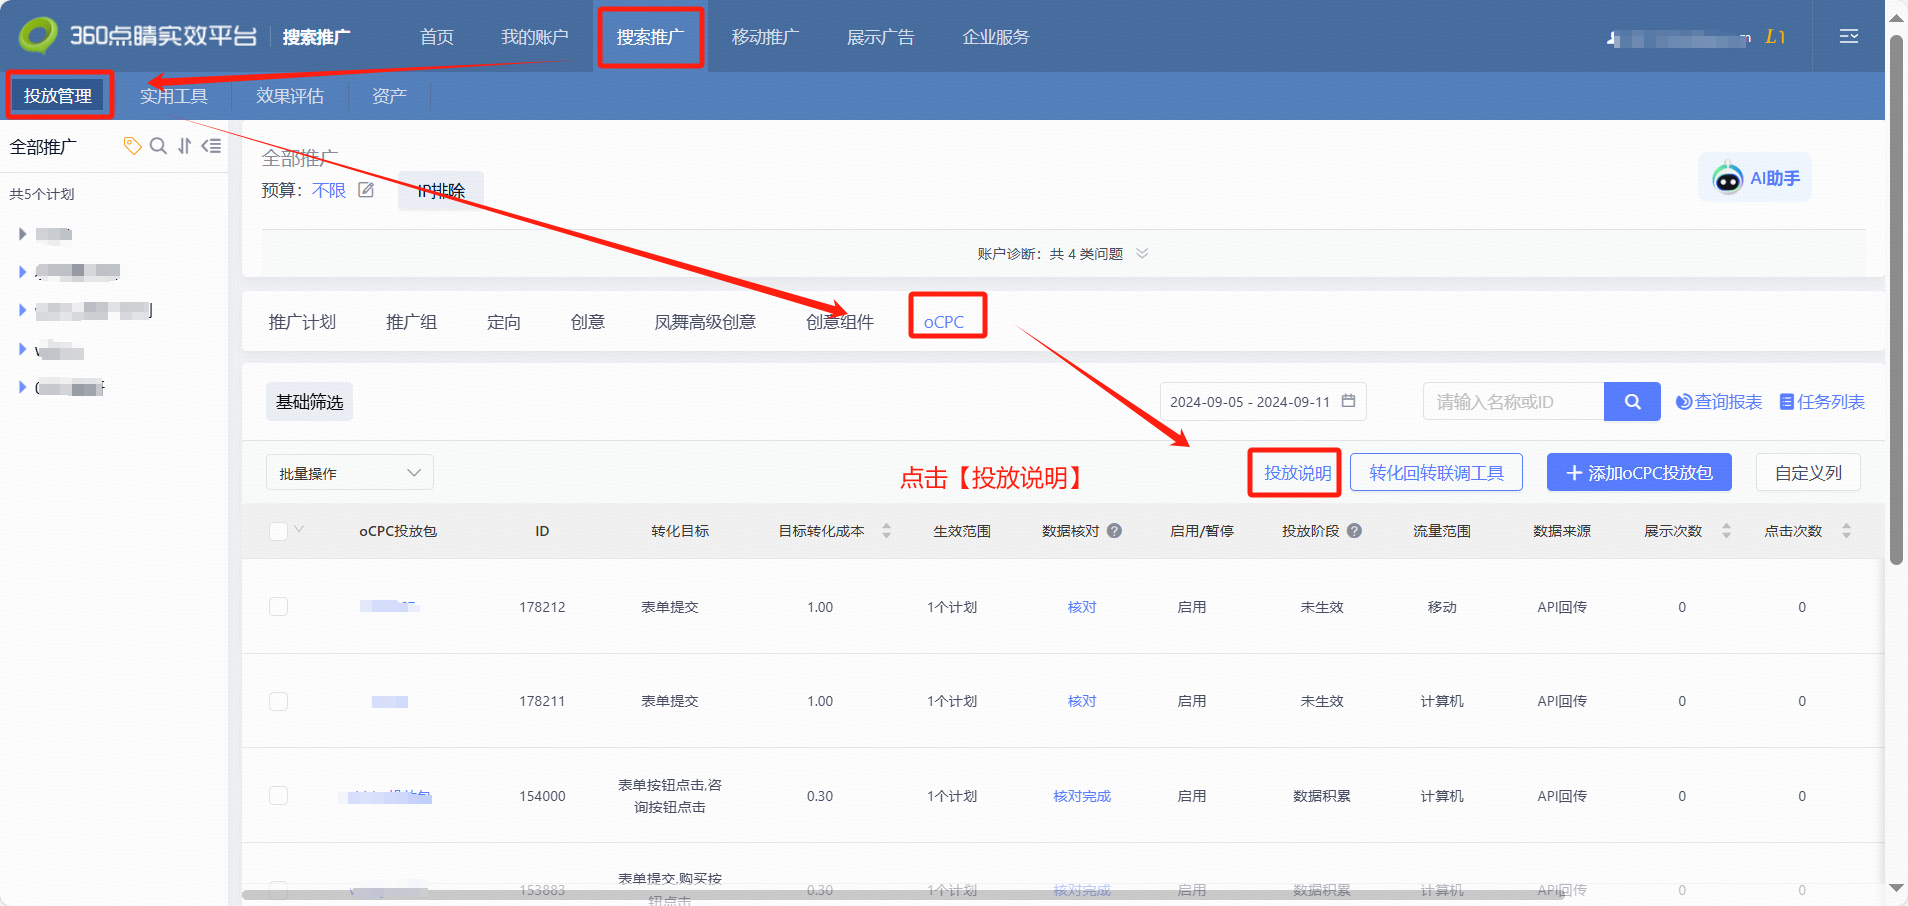The height and width of the screenshot is (906, 1908).
Task: Click 核对 link in row 178211
Action: pos(1082,701)
